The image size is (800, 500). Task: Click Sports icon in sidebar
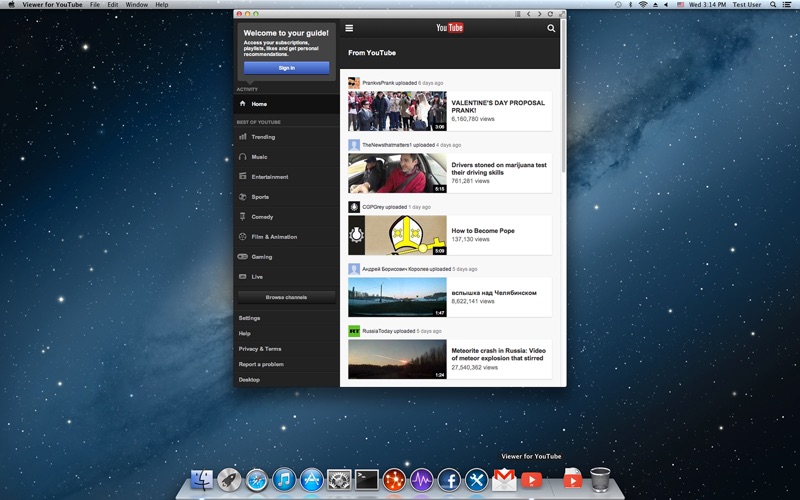[243, 196]
